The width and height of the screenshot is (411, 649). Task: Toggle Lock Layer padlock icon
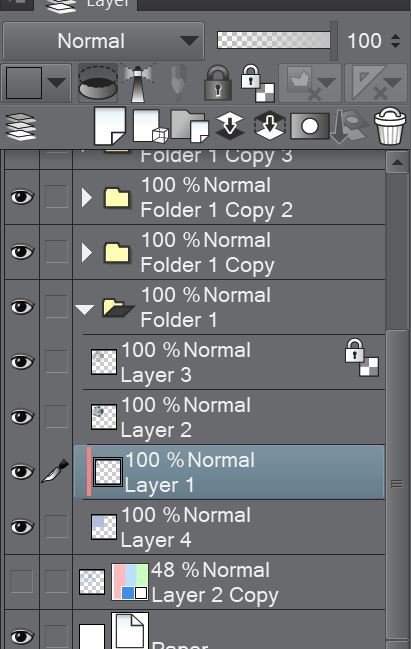(218, 82)
